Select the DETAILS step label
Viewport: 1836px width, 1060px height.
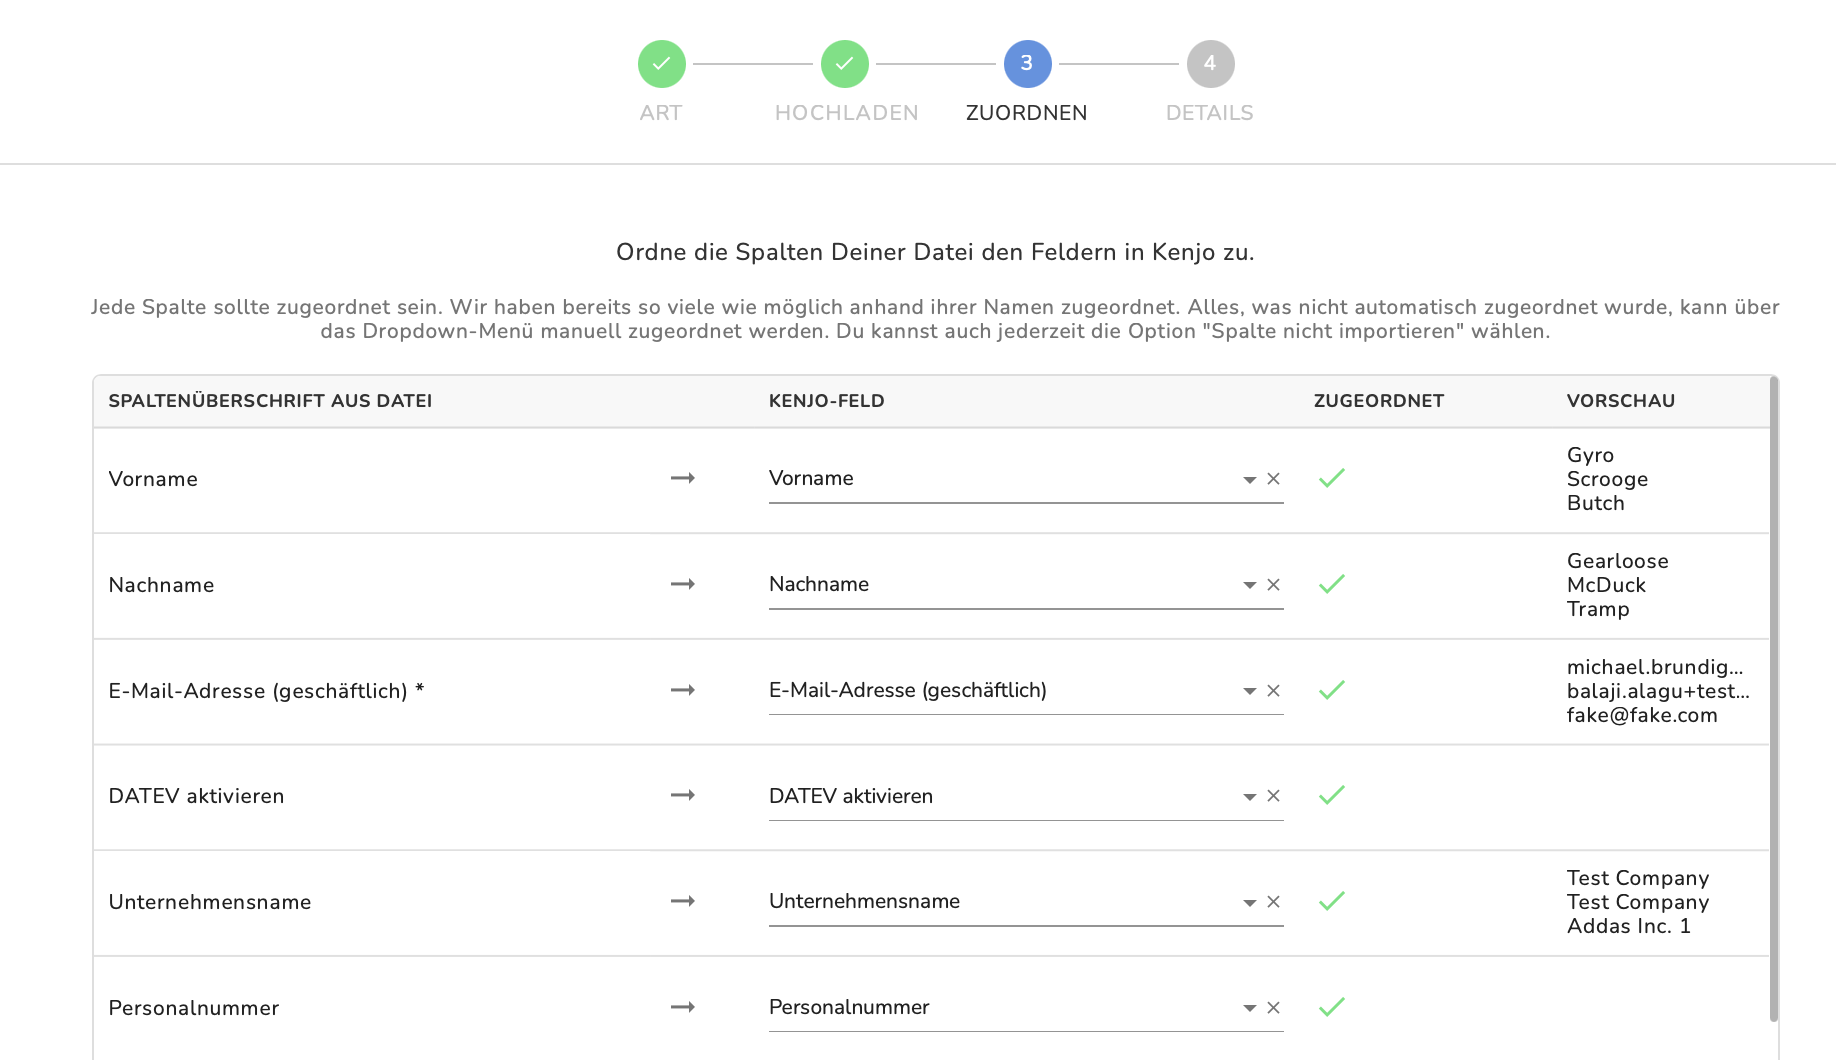(x=1210, y=113)
